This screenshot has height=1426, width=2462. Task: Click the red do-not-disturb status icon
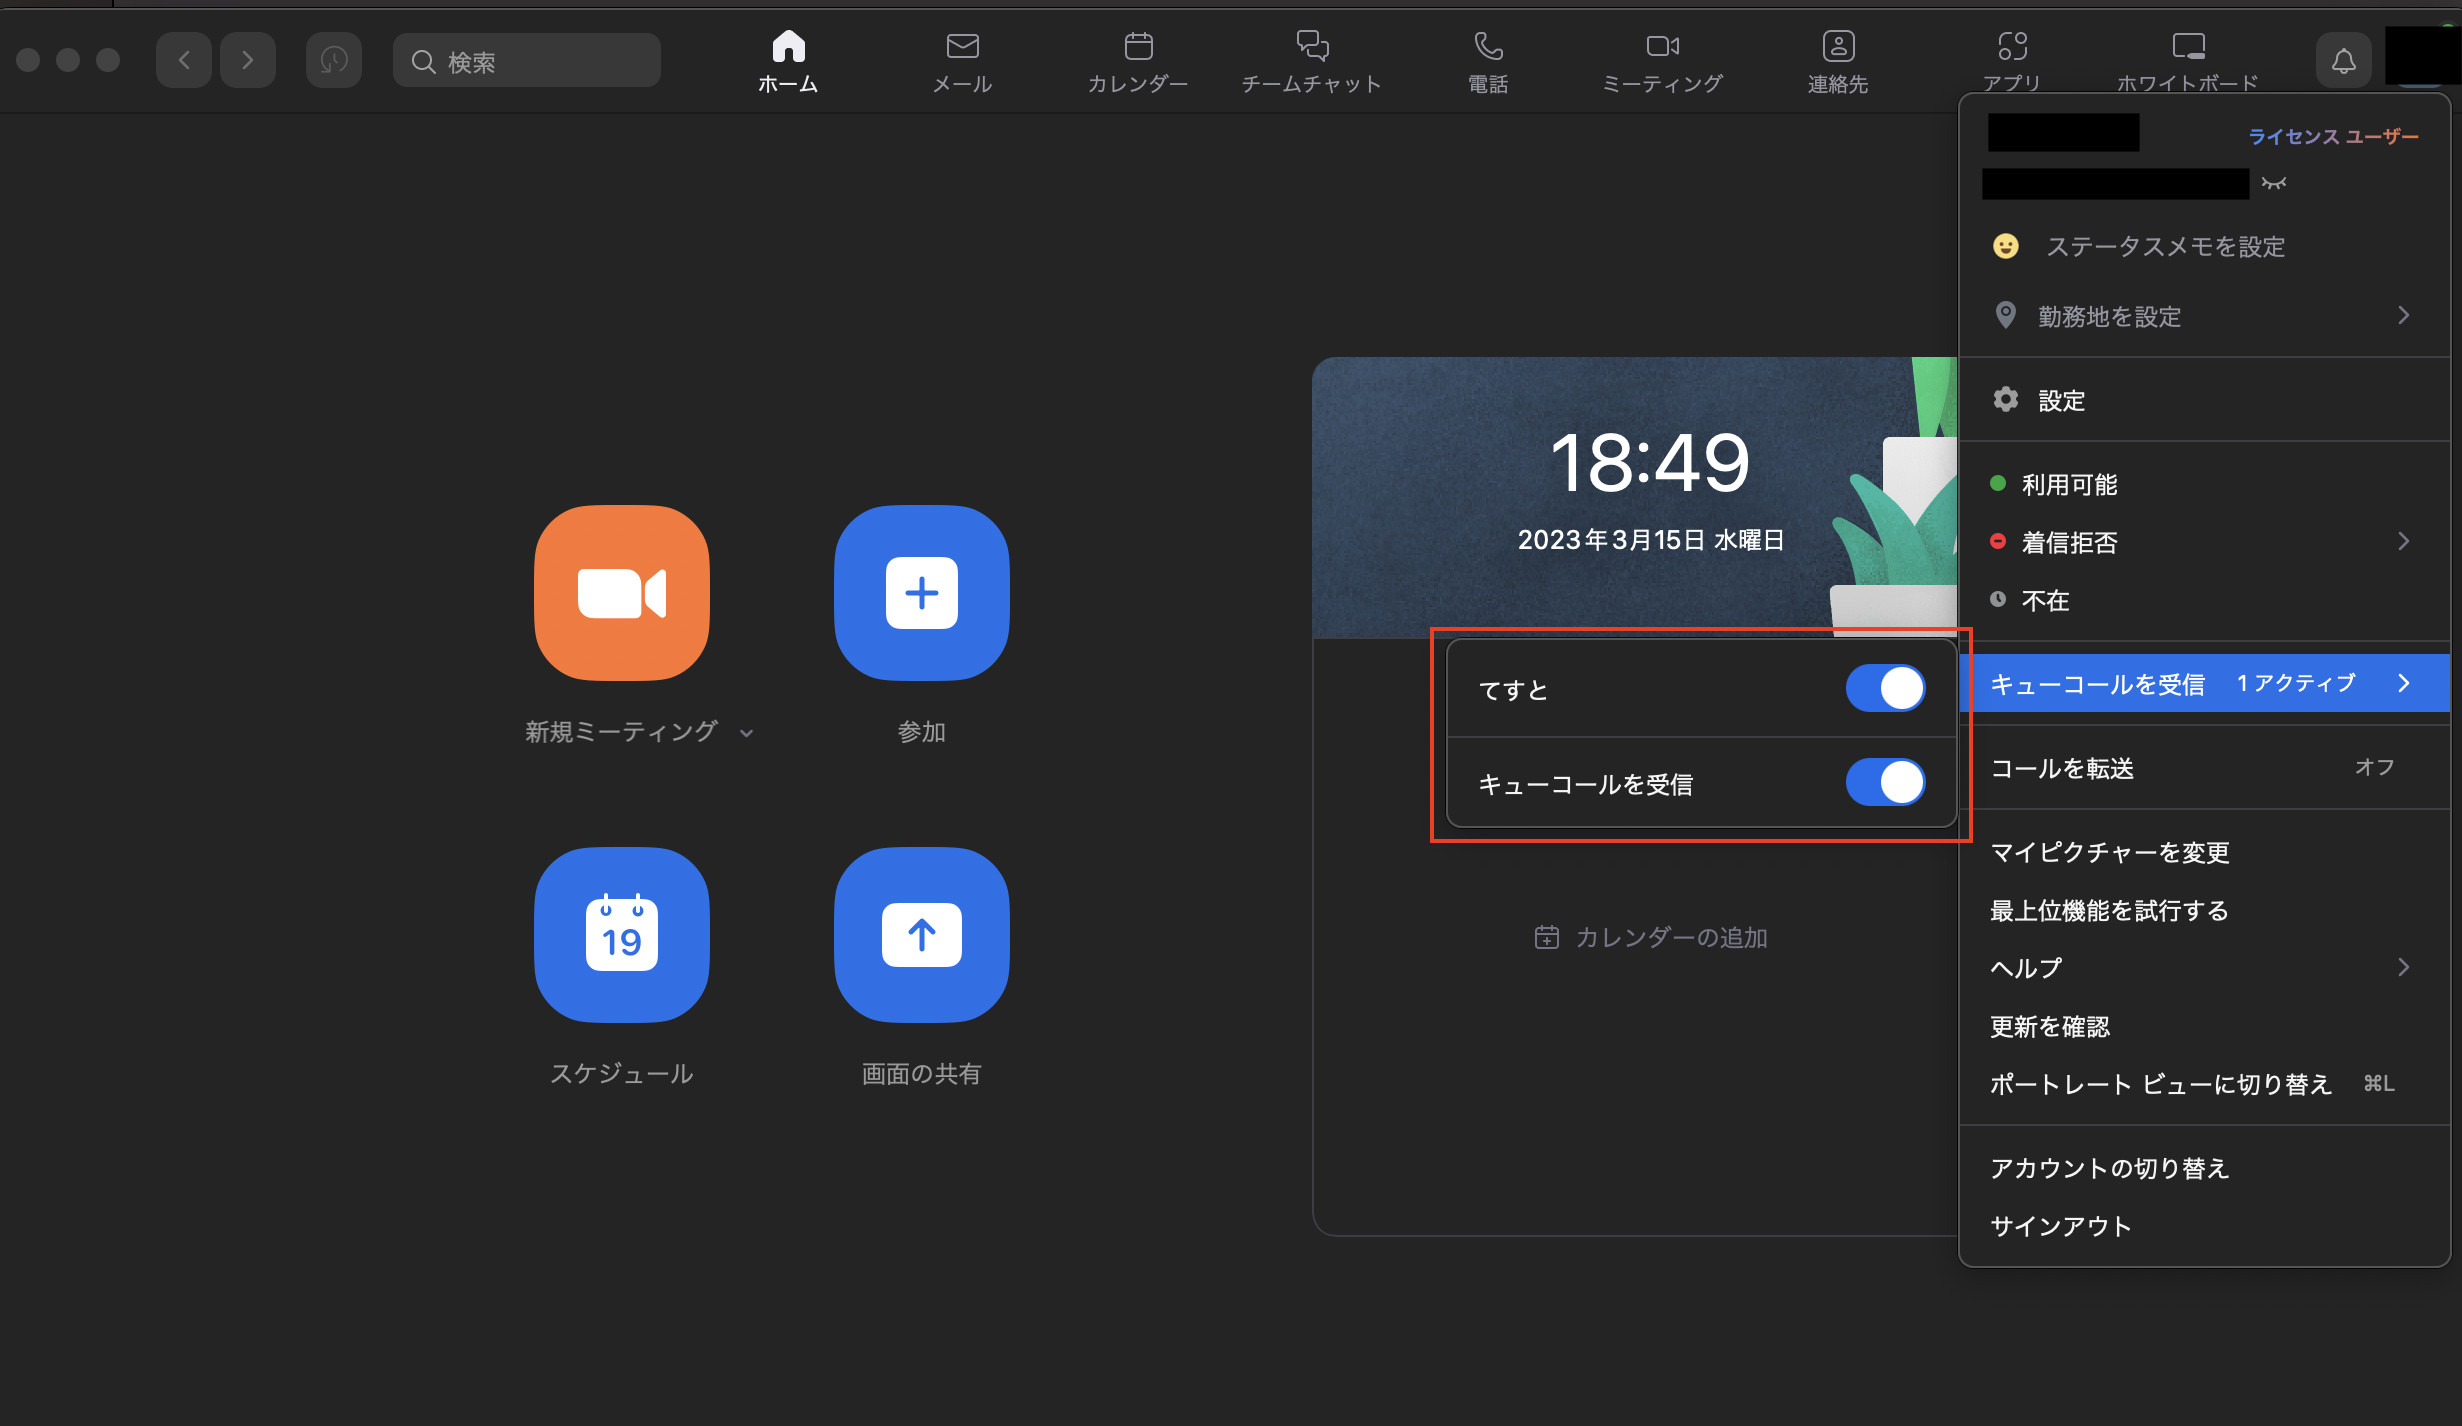coord(1998,541)
